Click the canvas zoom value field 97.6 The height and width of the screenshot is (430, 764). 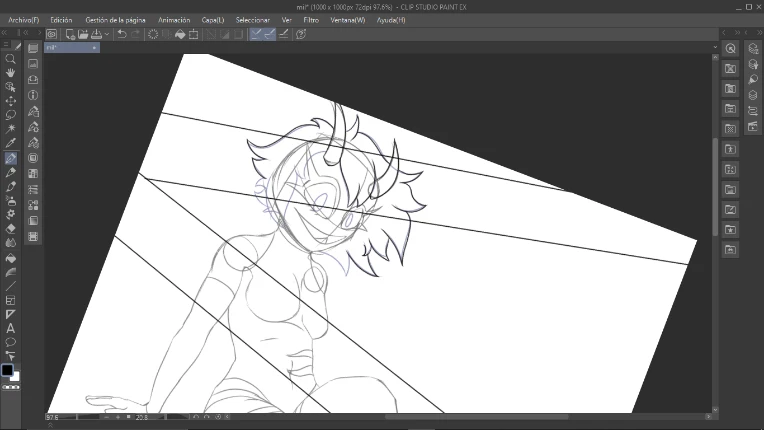(x=52, y=417)
